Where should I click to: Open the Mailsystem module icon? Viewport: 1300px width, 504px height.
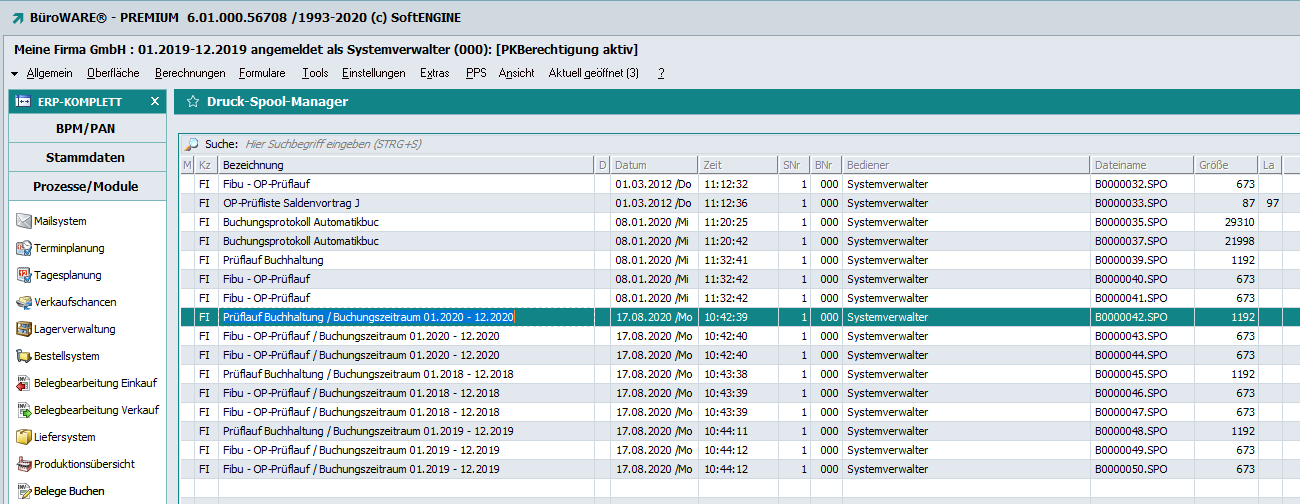(x=25, y=221)
